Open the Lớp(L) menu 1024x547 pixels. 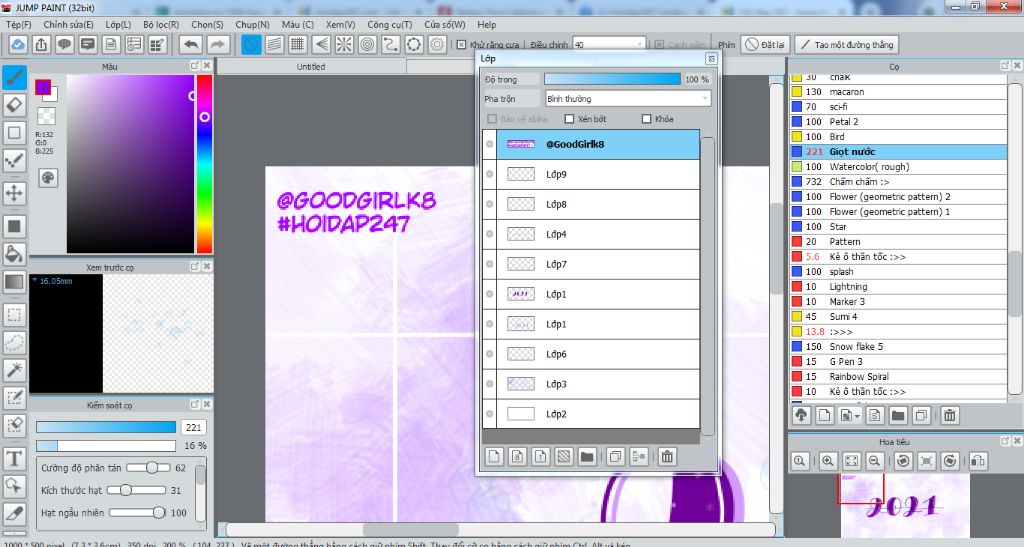118,24
